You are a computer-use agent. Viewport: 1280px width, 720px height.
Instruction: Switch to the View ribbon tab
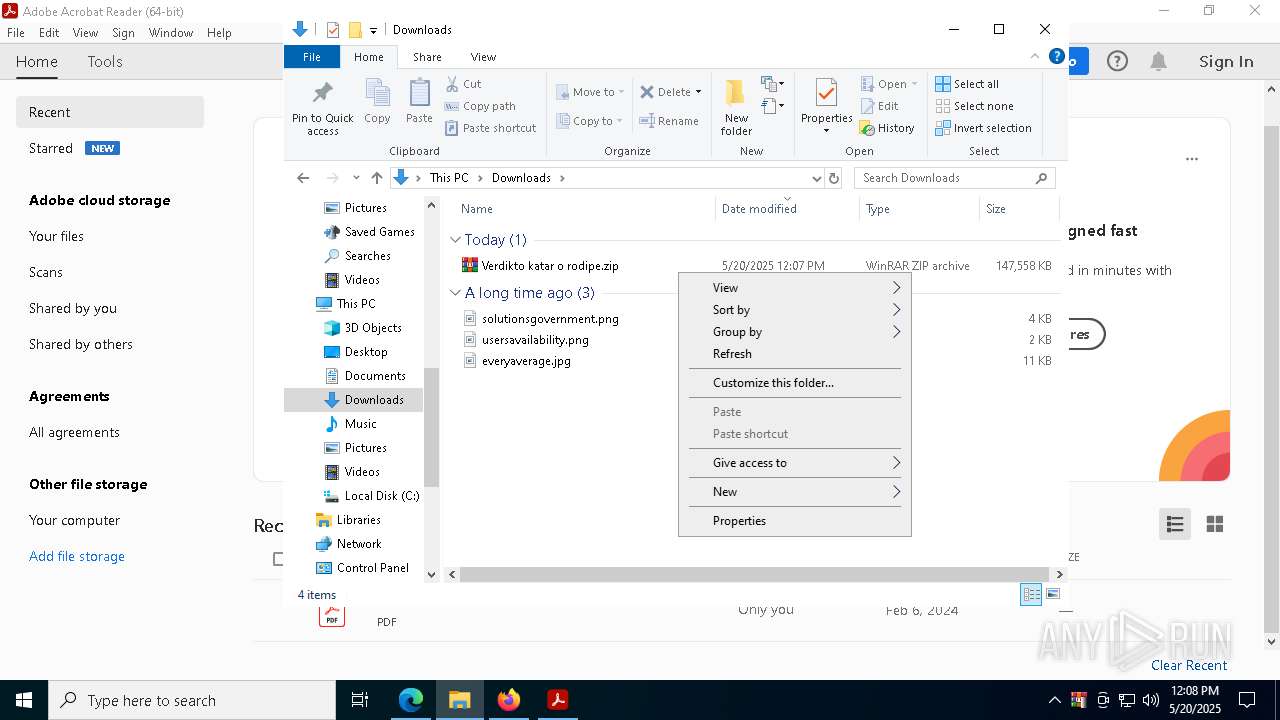pos(483,57)
